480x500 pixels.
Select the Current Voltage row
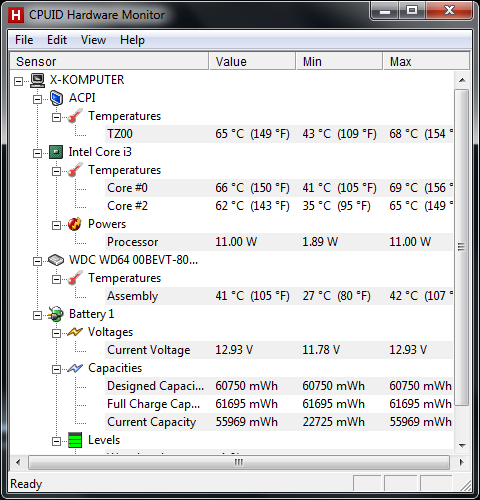[x=279, y=350]
